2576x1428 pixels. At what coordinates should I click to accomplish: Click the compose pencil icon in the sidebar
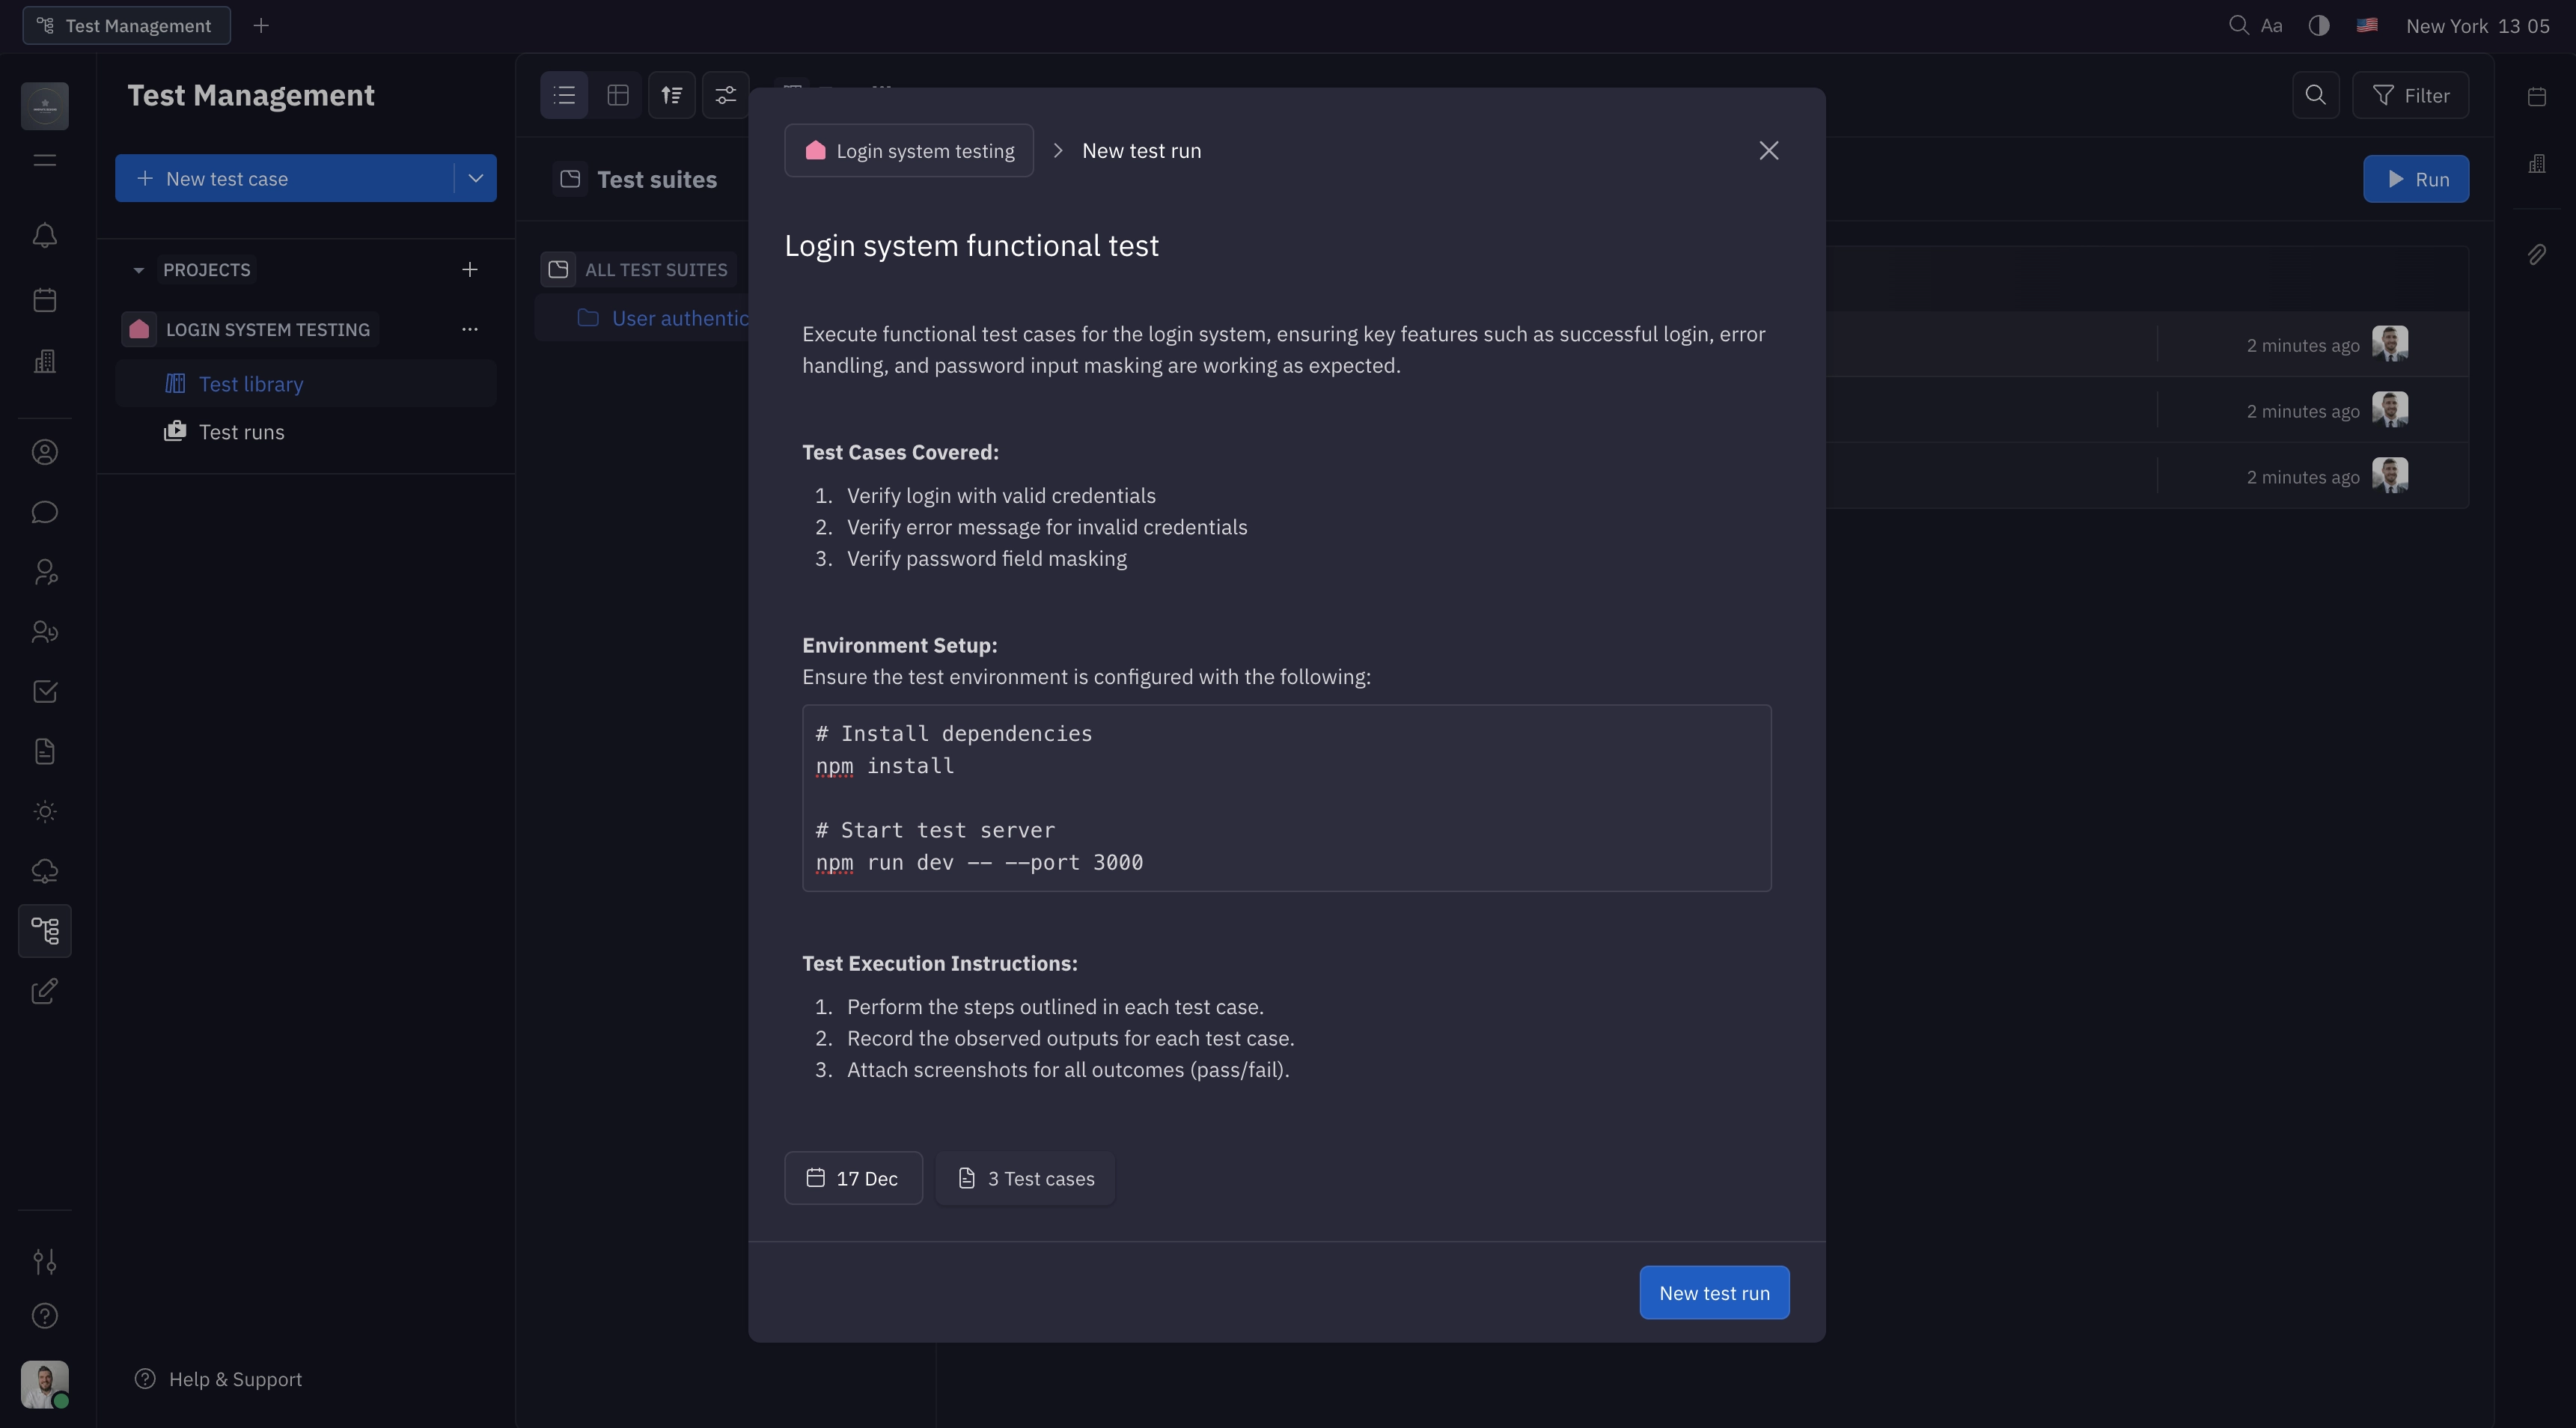(x=44, y=991)
